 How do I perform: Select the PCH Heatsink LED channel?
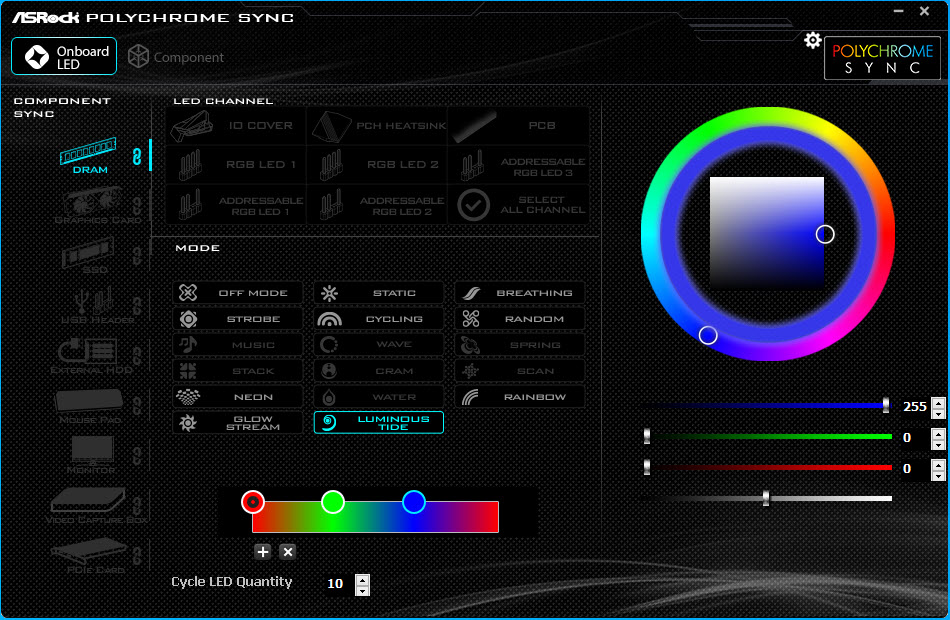point(377,126)
